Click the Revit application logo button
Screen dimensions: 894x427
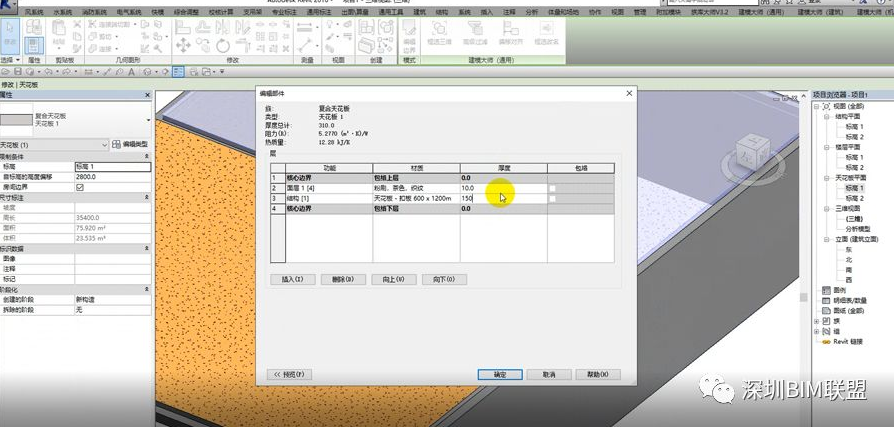point(11,5)
